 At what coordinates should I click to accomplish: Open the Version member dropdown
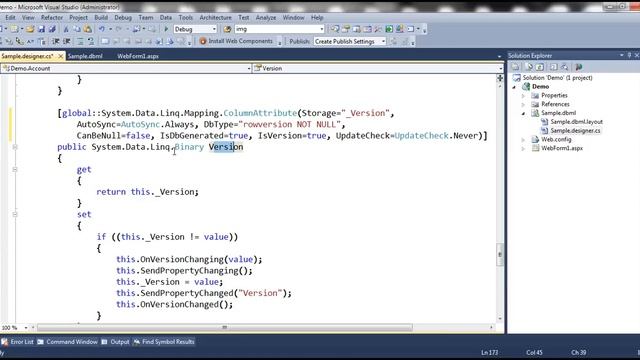point(501,69)
